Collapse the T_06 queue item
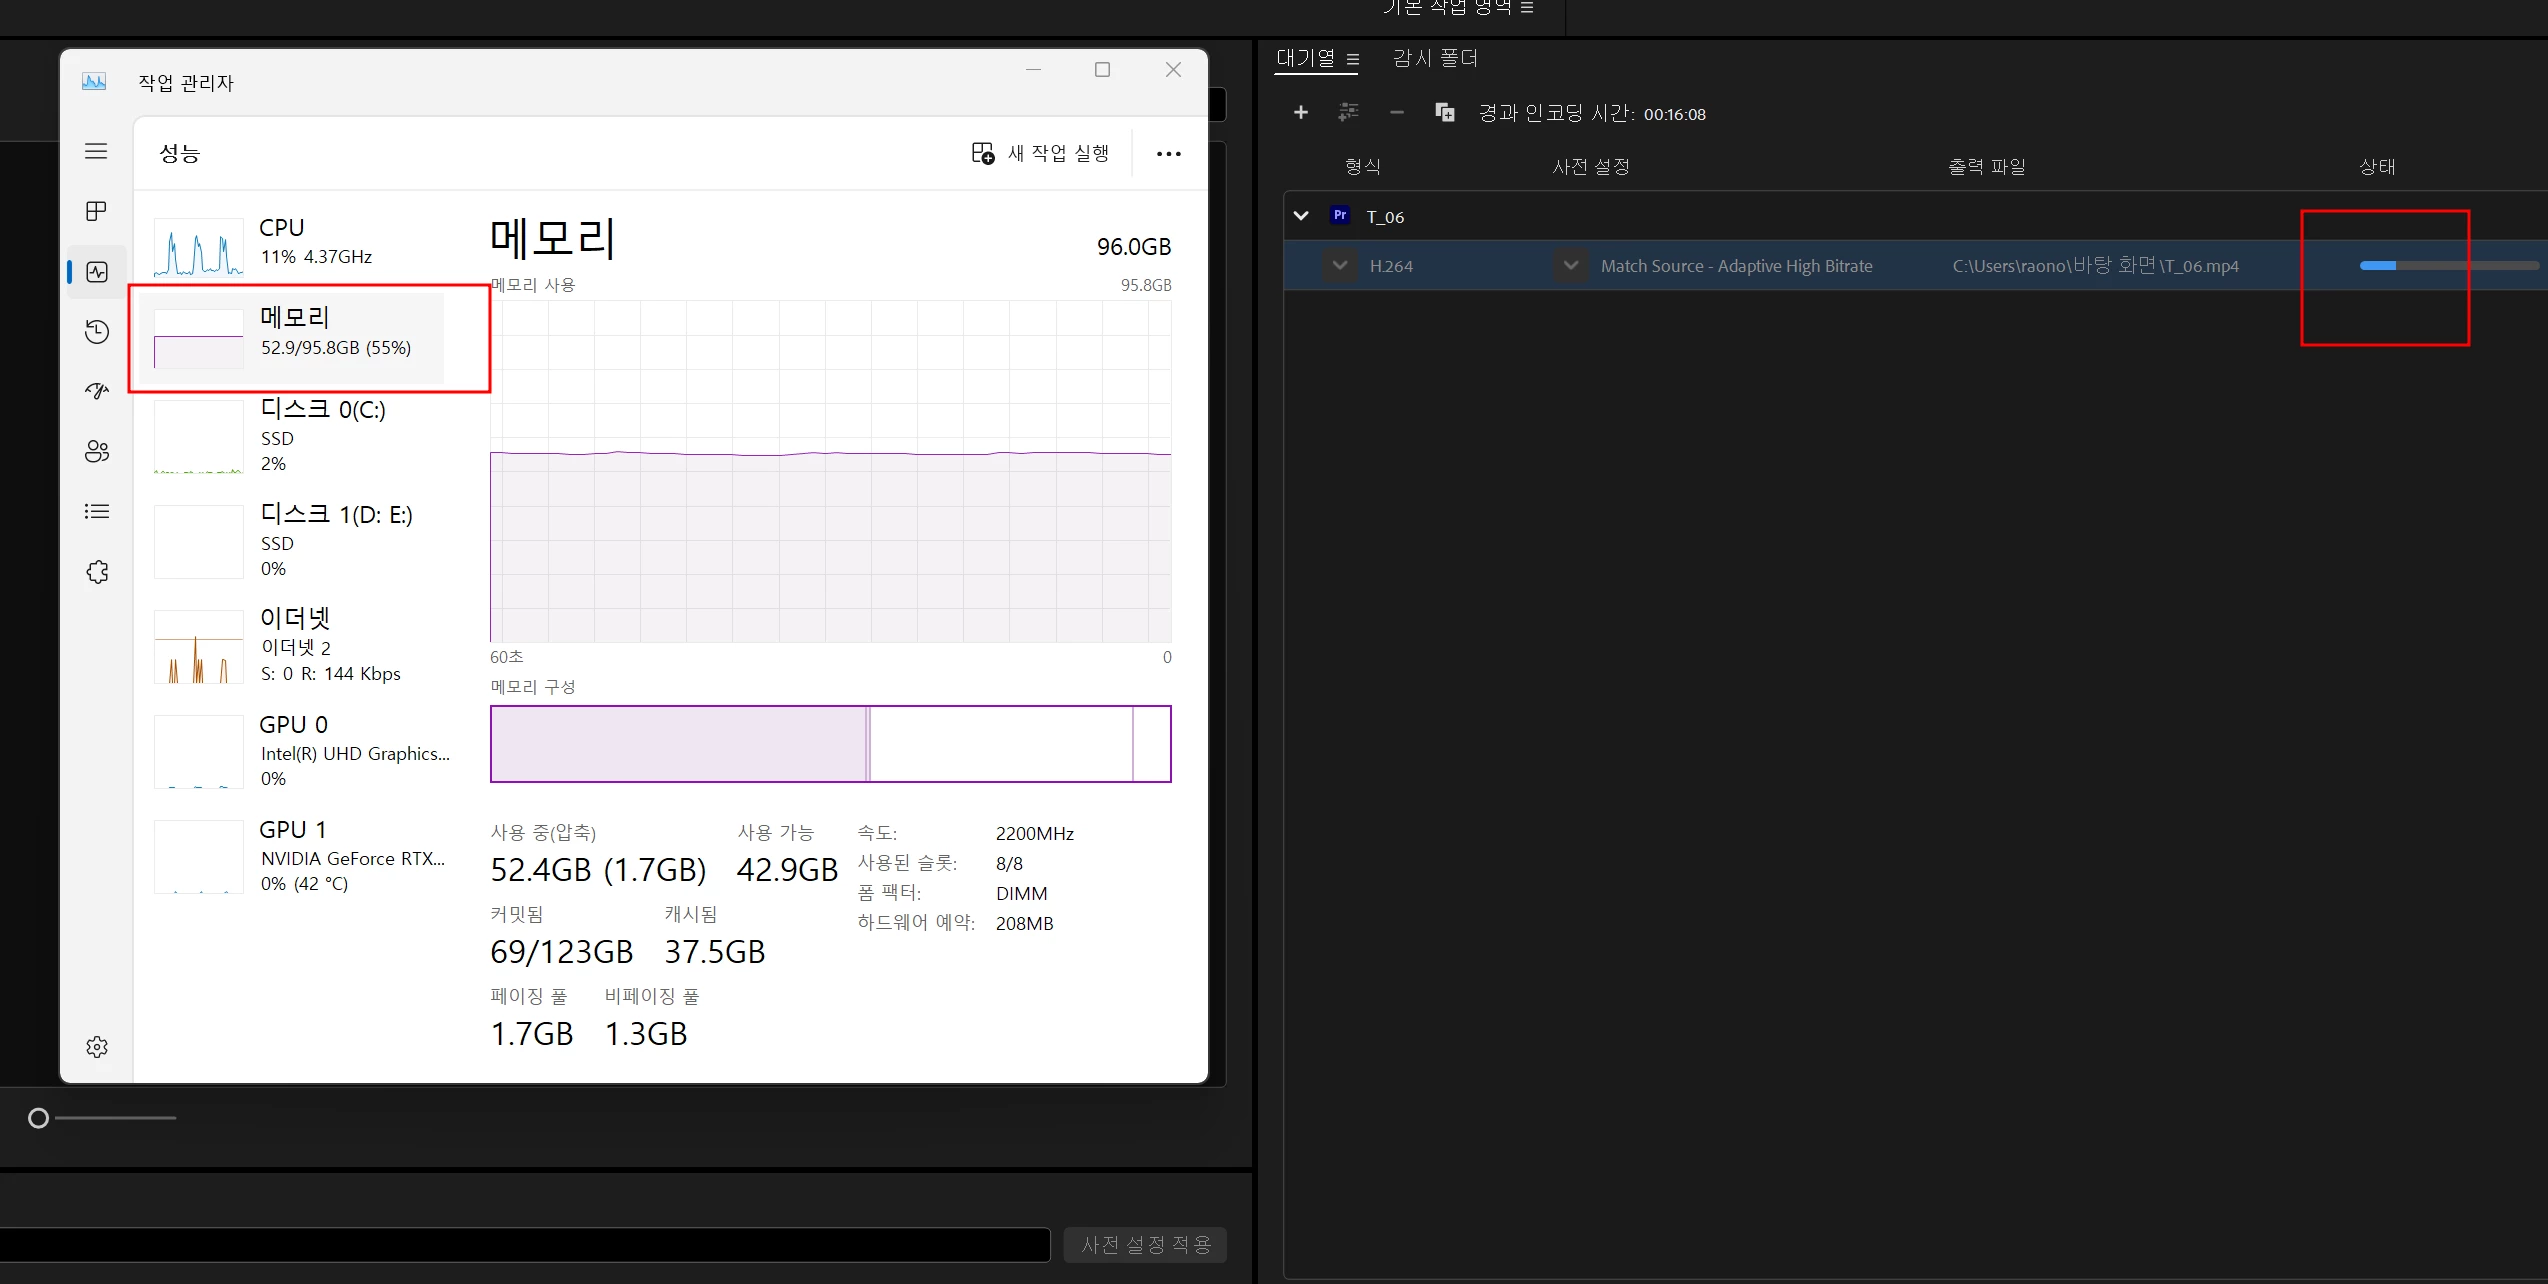 1300,216
